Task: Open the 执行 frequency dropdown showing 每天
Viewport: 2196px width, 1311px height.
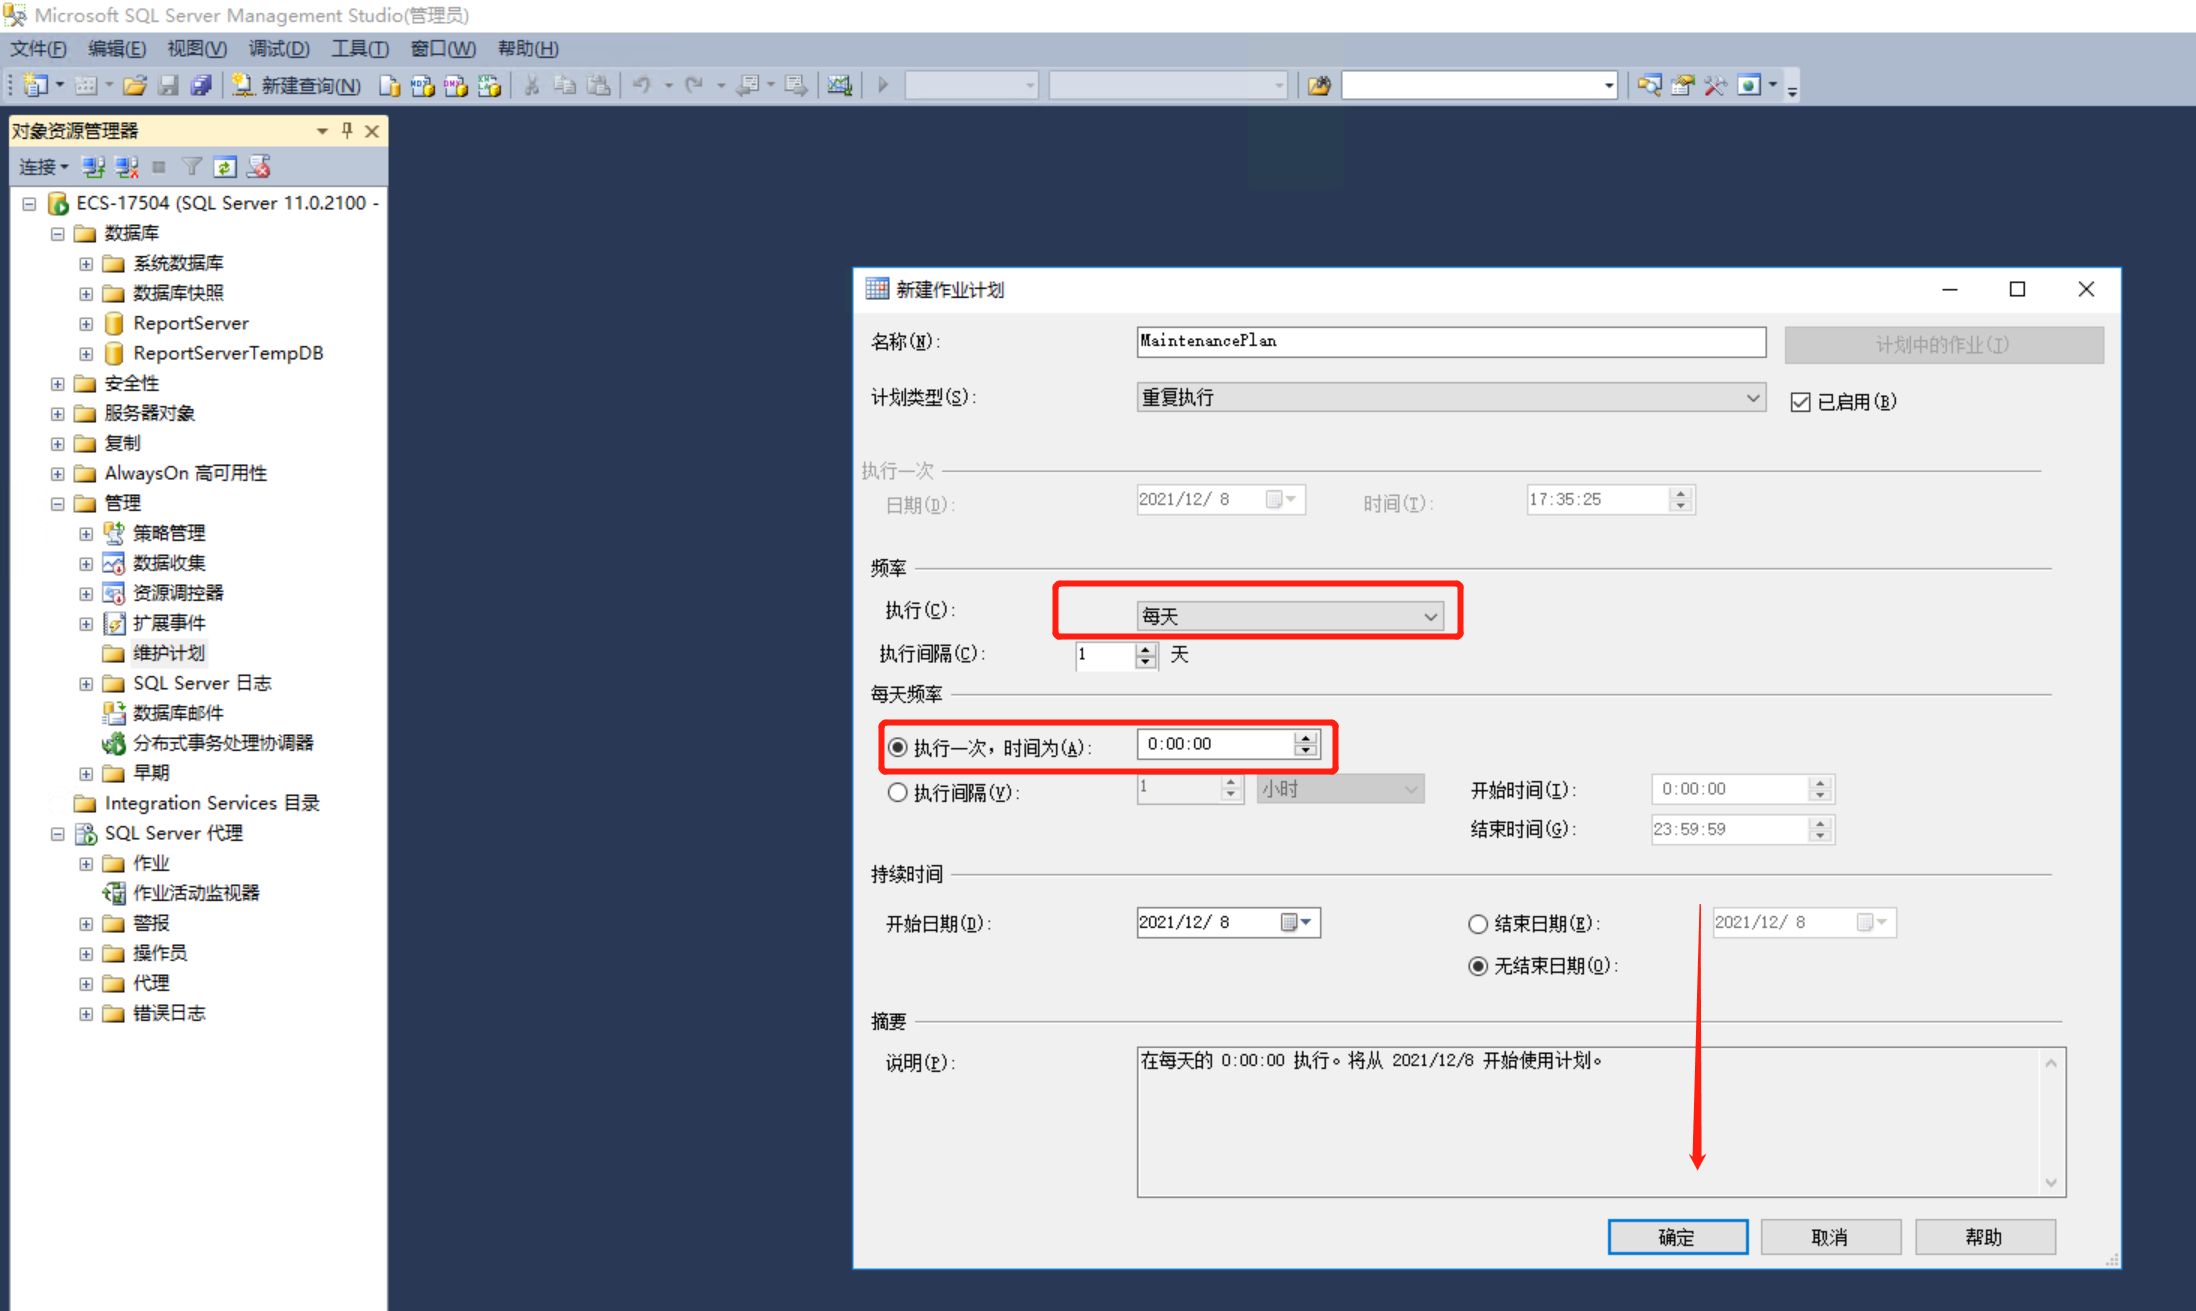Action: [x=1290, y=616]
